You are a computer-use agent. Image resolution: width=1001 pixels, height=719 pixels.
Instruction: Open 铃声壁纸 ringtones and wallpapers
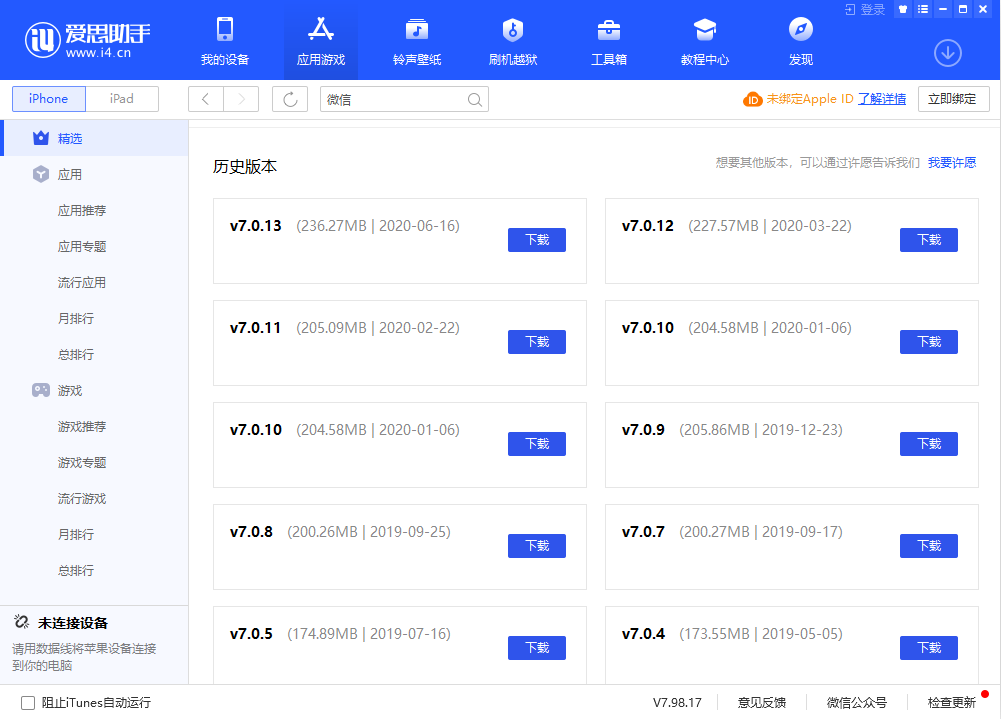tap(417, 41)
